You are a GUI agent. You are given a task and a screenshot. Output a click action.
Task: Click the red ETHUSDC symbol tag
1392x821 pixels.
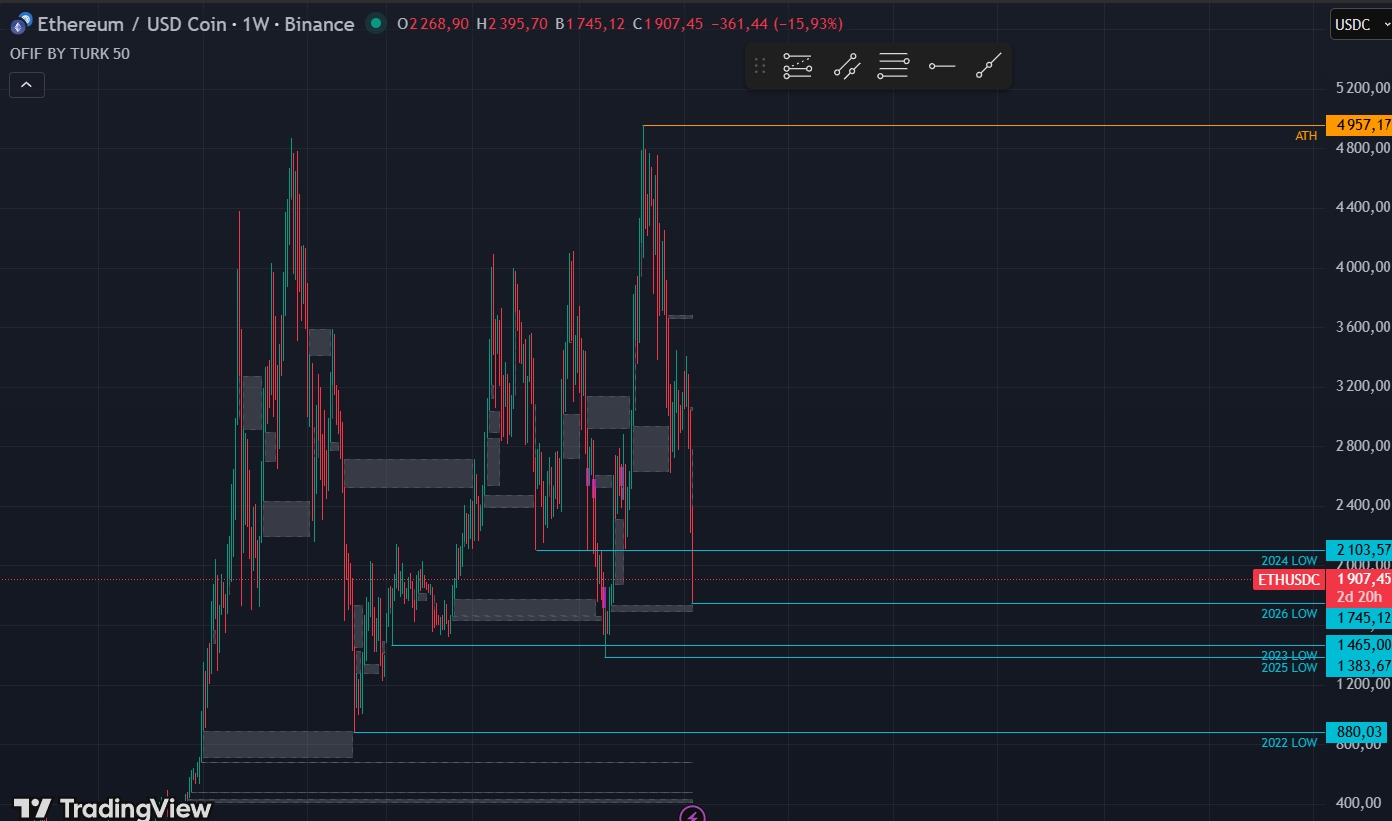(x=1289, y=580)
